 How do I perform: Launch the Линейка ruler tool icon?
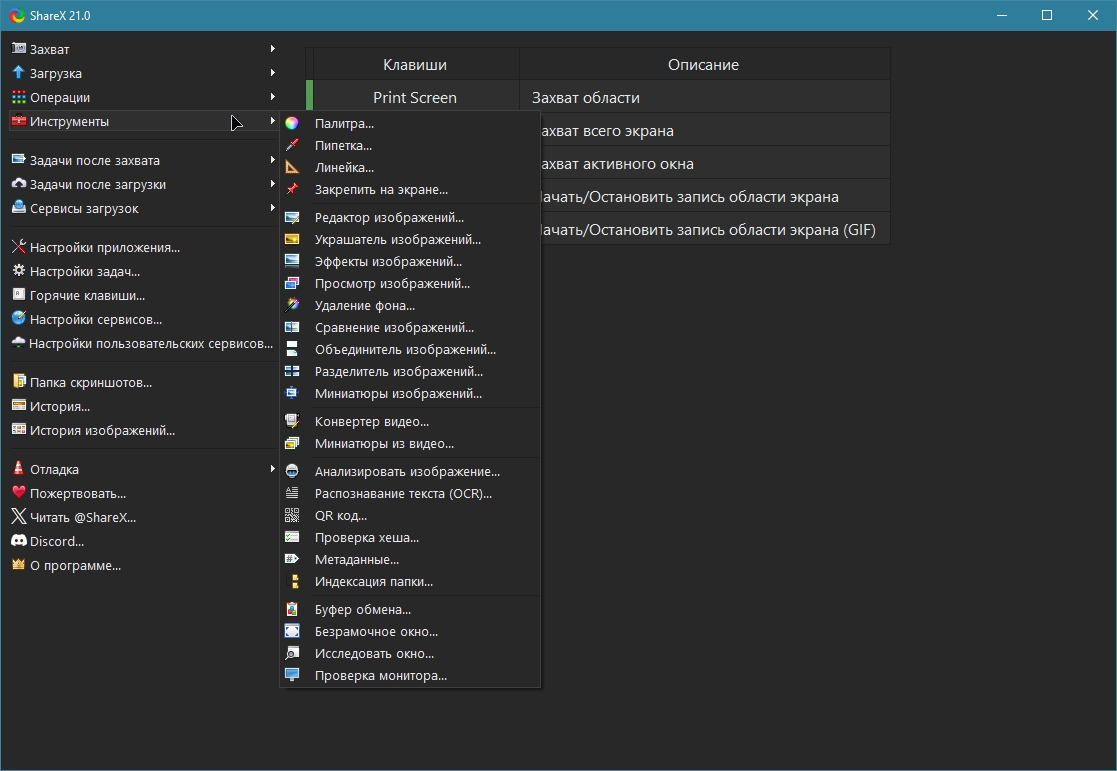pos(292,167)
